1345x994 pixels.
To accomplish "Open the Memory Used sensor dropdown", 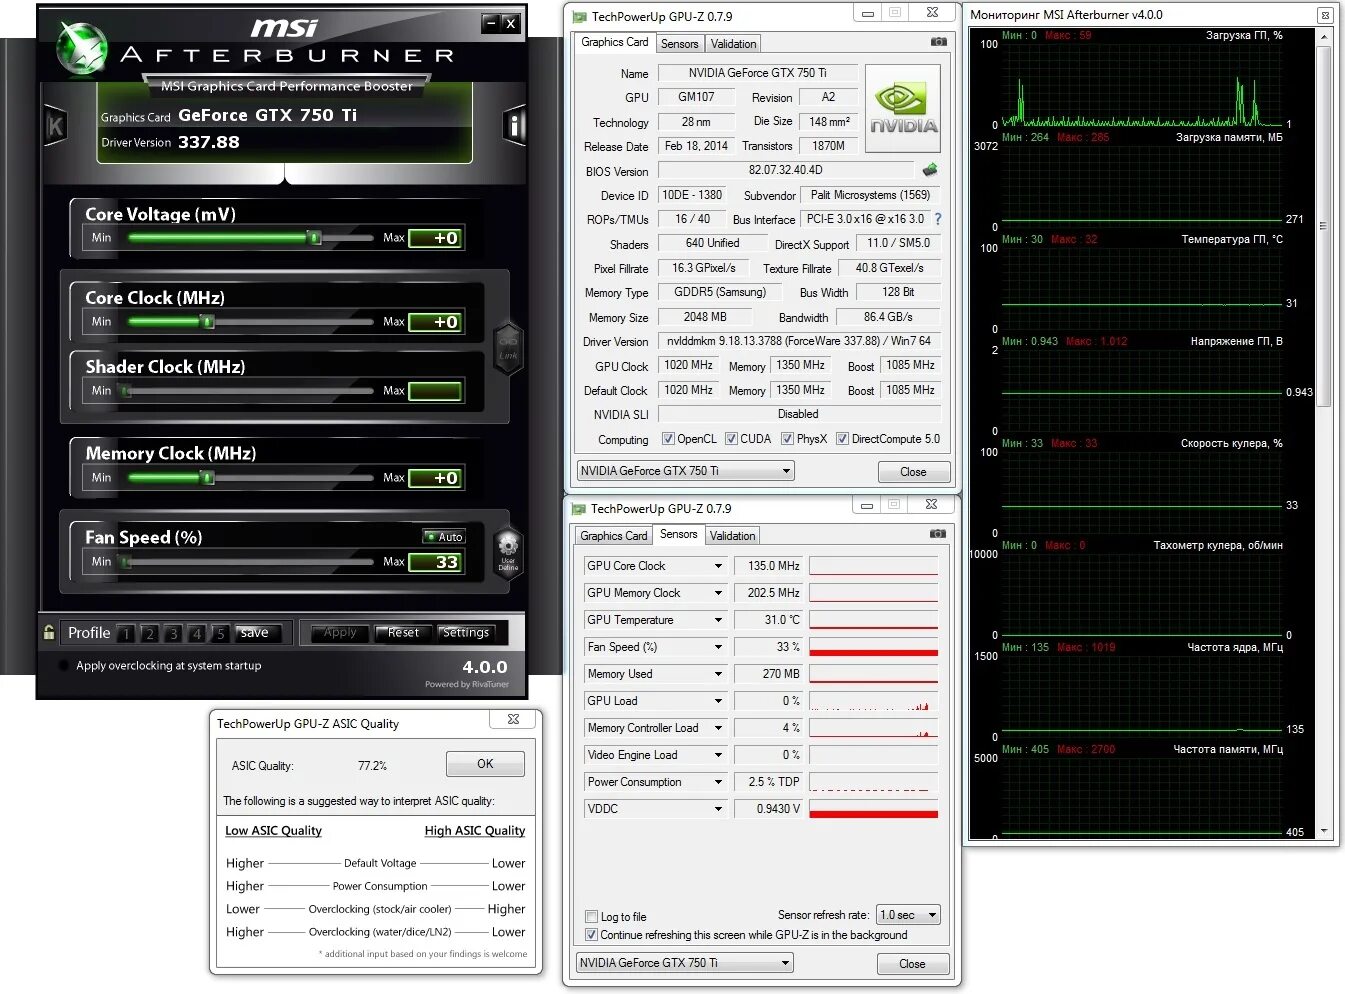I will 717,674.
